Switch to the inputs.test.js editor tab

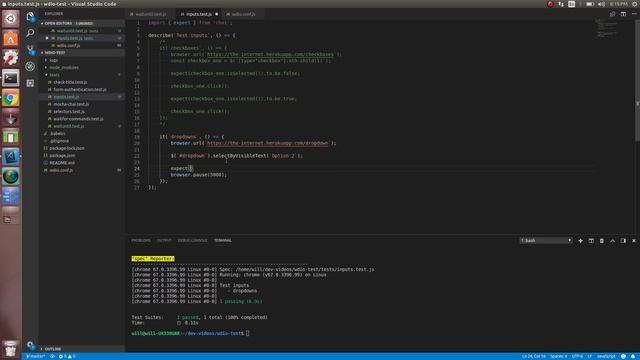tap(198, 14)
